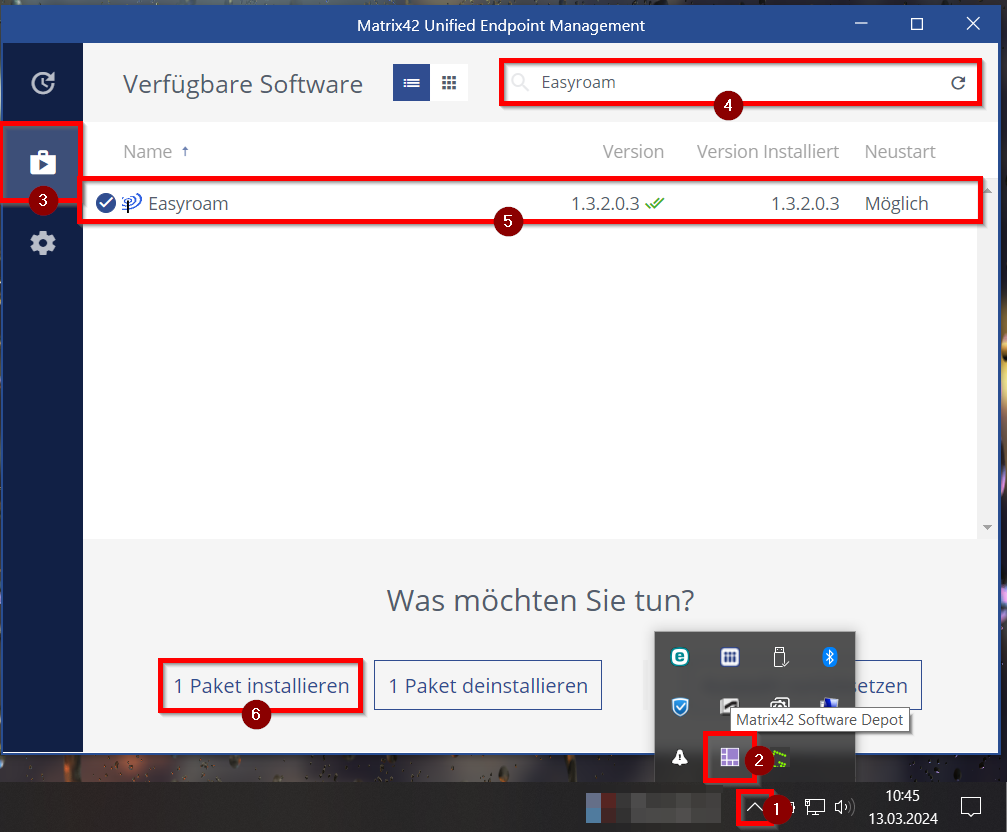Select the Easyroam package name
The width and height of the screenshot is (1007, 832).
pyautogui.click(x=188, y=204)
